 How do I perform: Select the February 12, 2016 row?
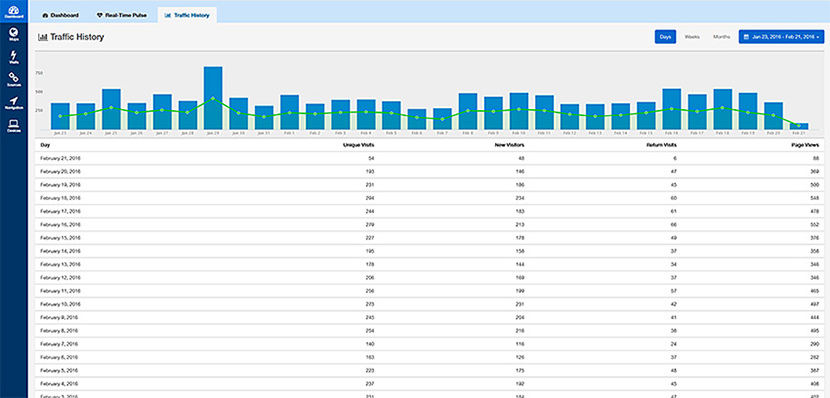point(430,277)
